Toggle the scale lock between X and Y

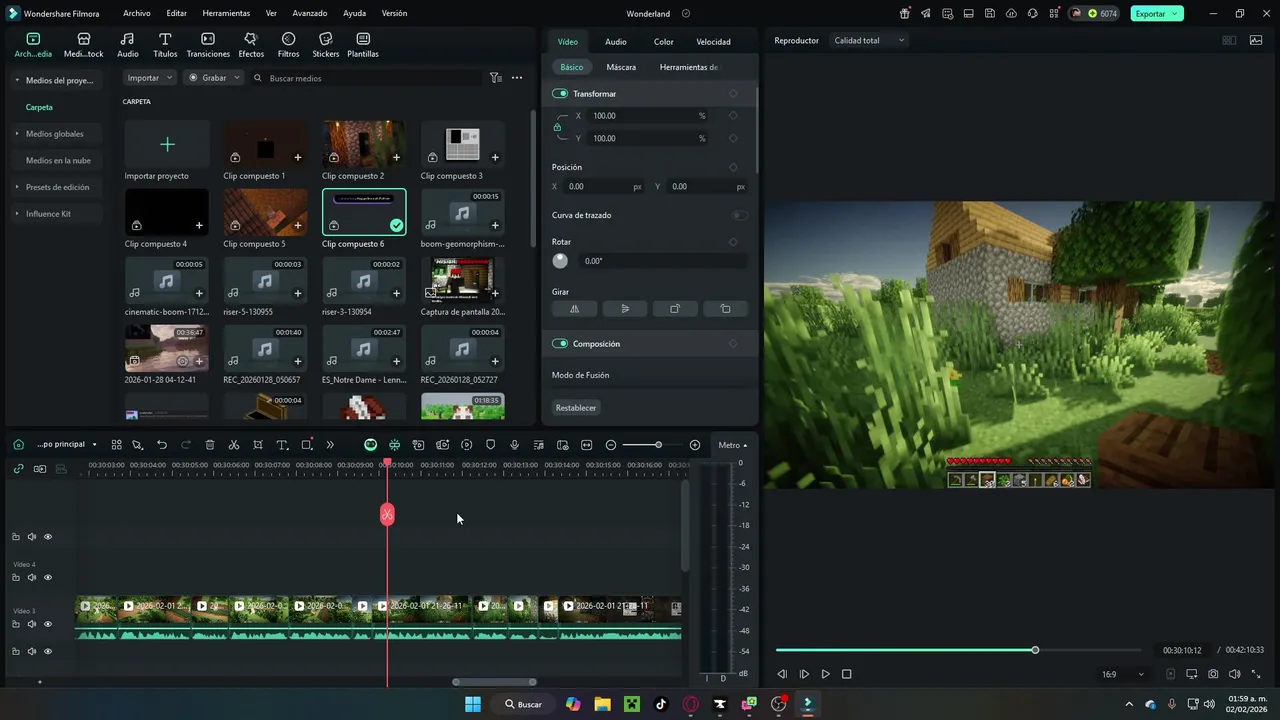coord(557,127)
